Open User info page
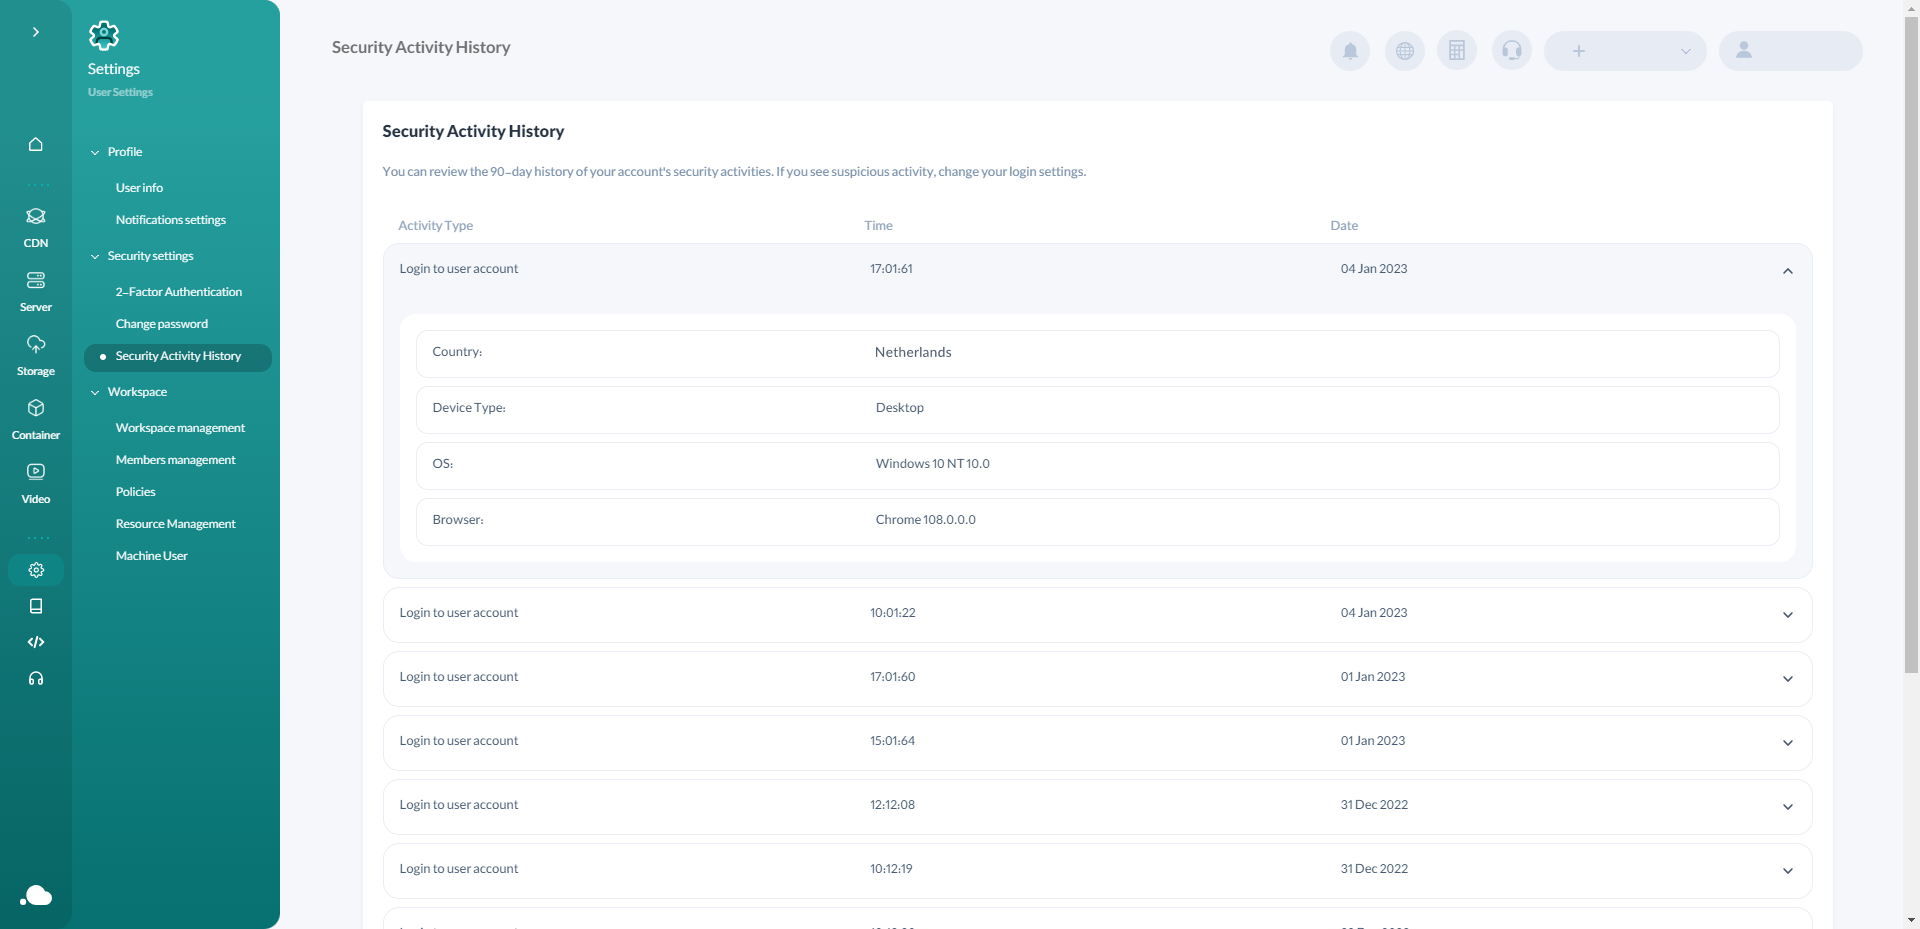 (x=139, y=188)
